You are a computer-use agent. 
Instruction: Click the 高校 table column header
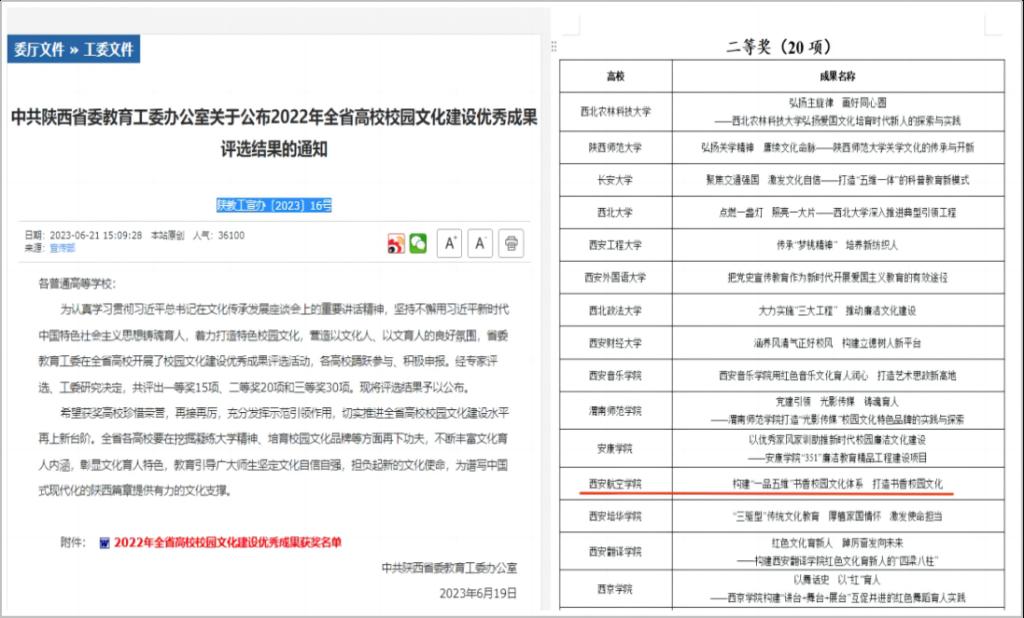[615, 76]
